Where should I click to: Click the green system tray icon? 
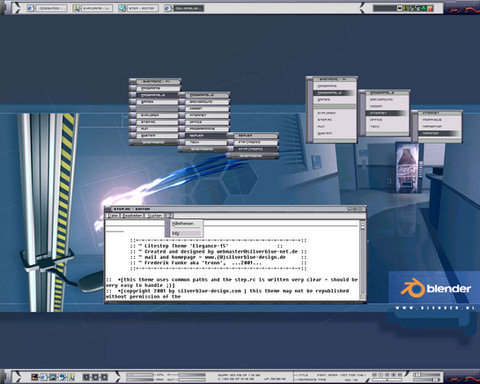[424, 8]
